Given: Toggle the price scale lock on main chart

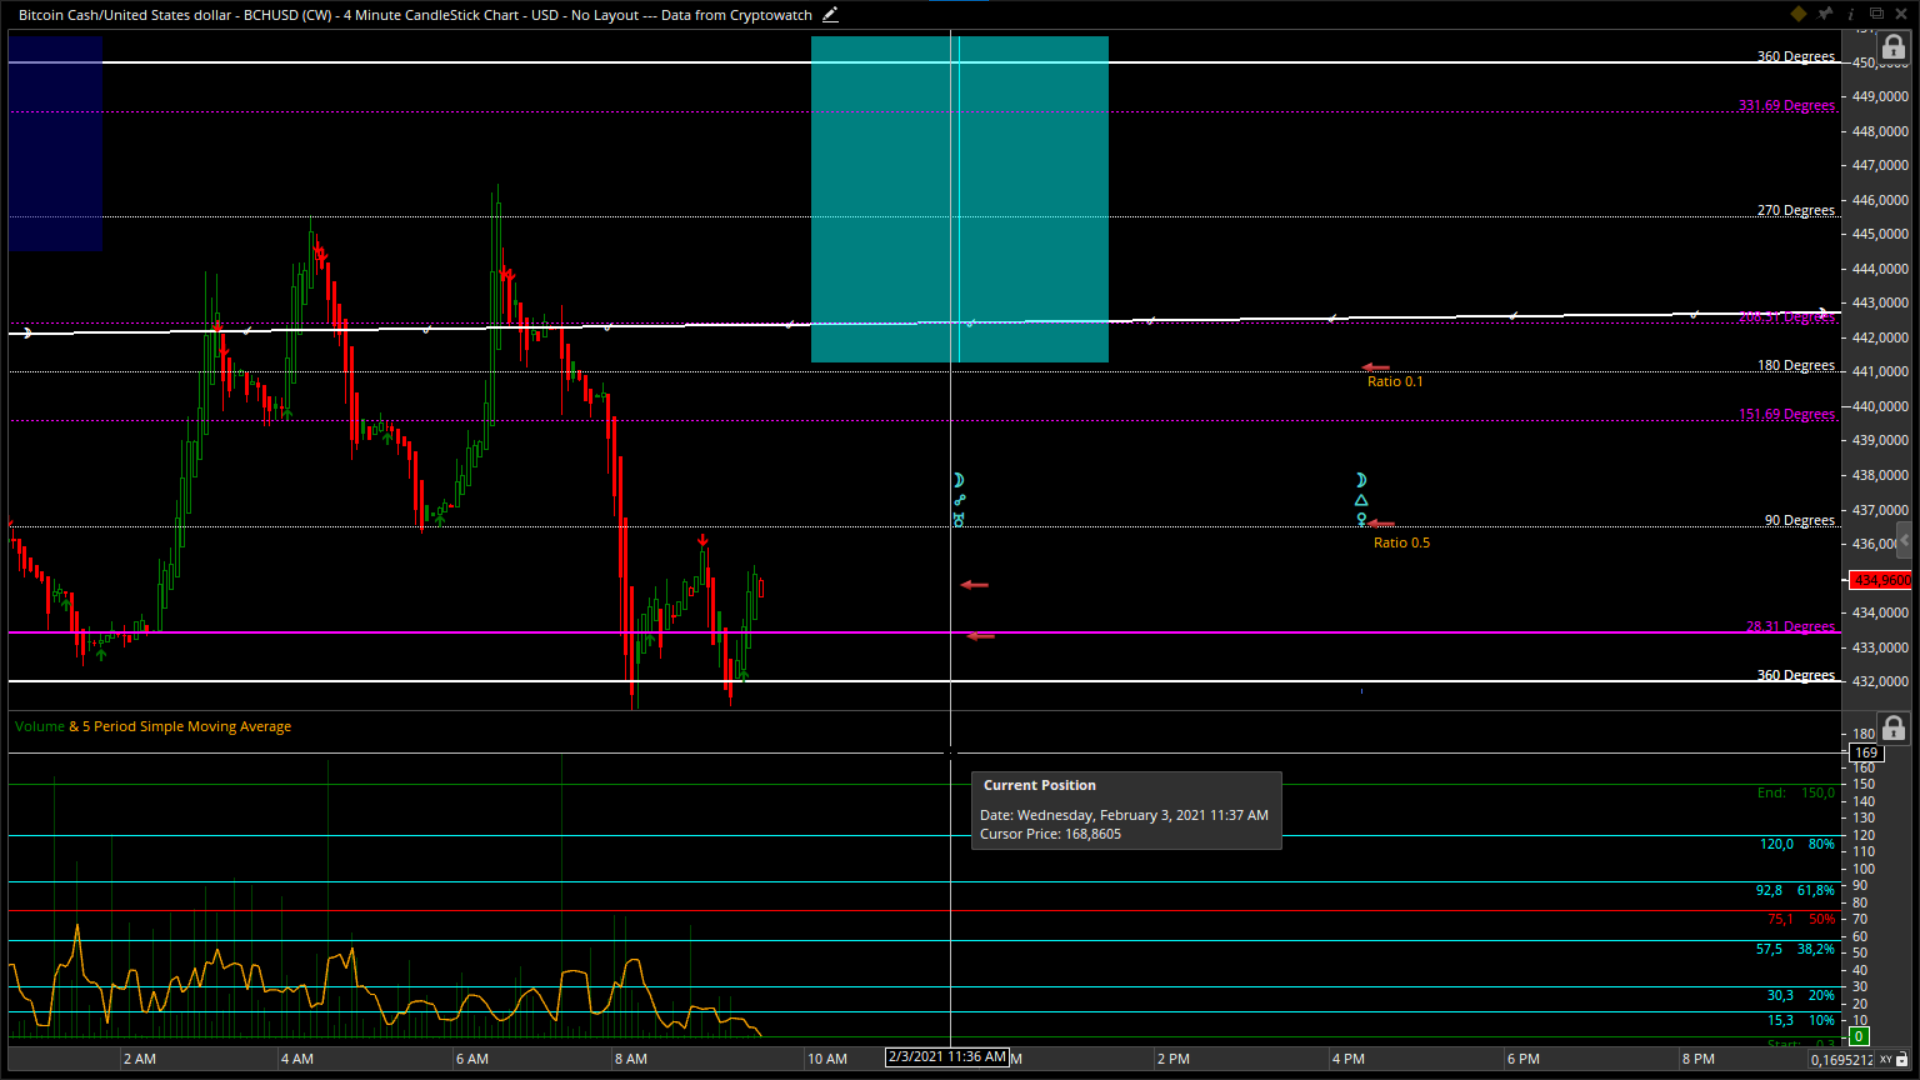Looking at the screenshot, I should tap(1893, 47).
